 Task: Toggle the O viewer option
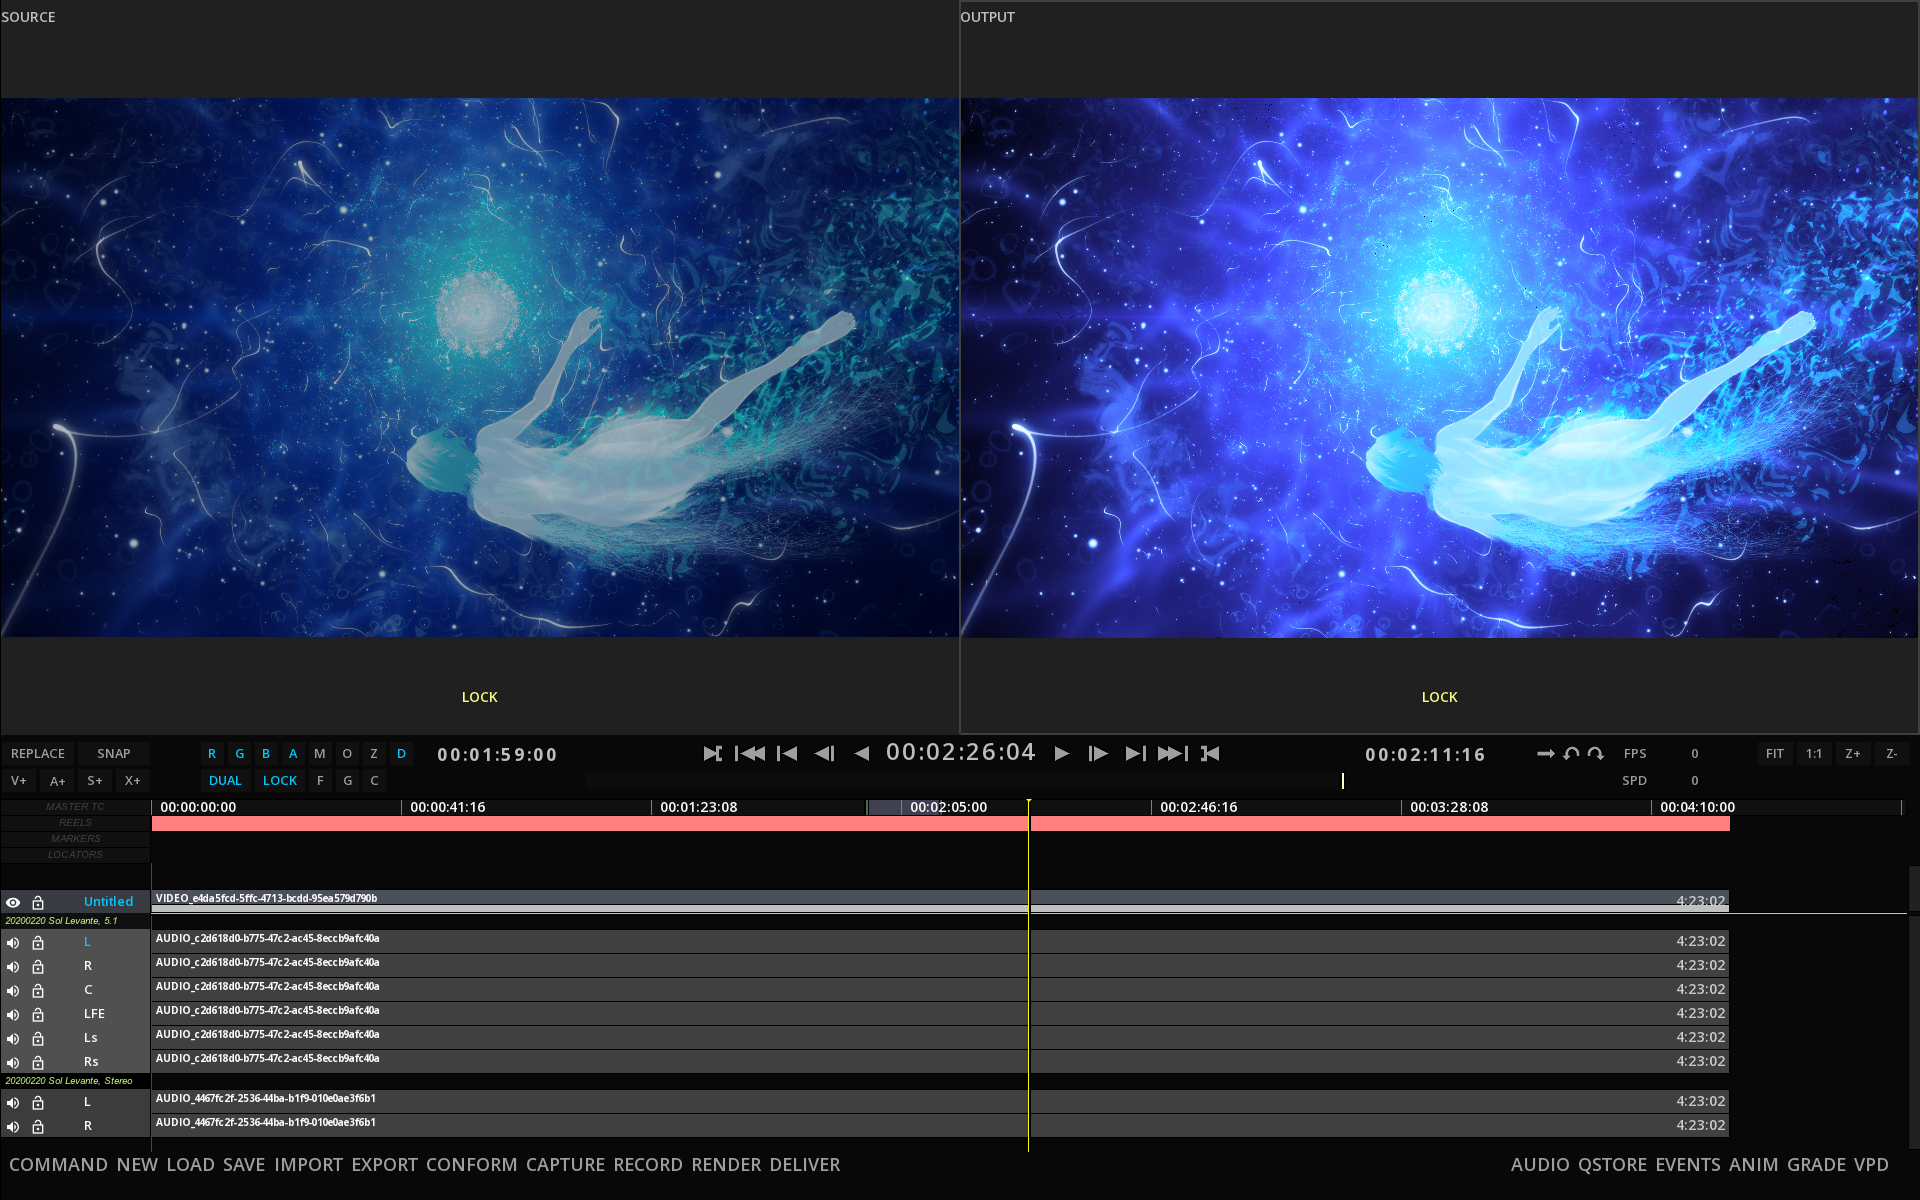347,754
